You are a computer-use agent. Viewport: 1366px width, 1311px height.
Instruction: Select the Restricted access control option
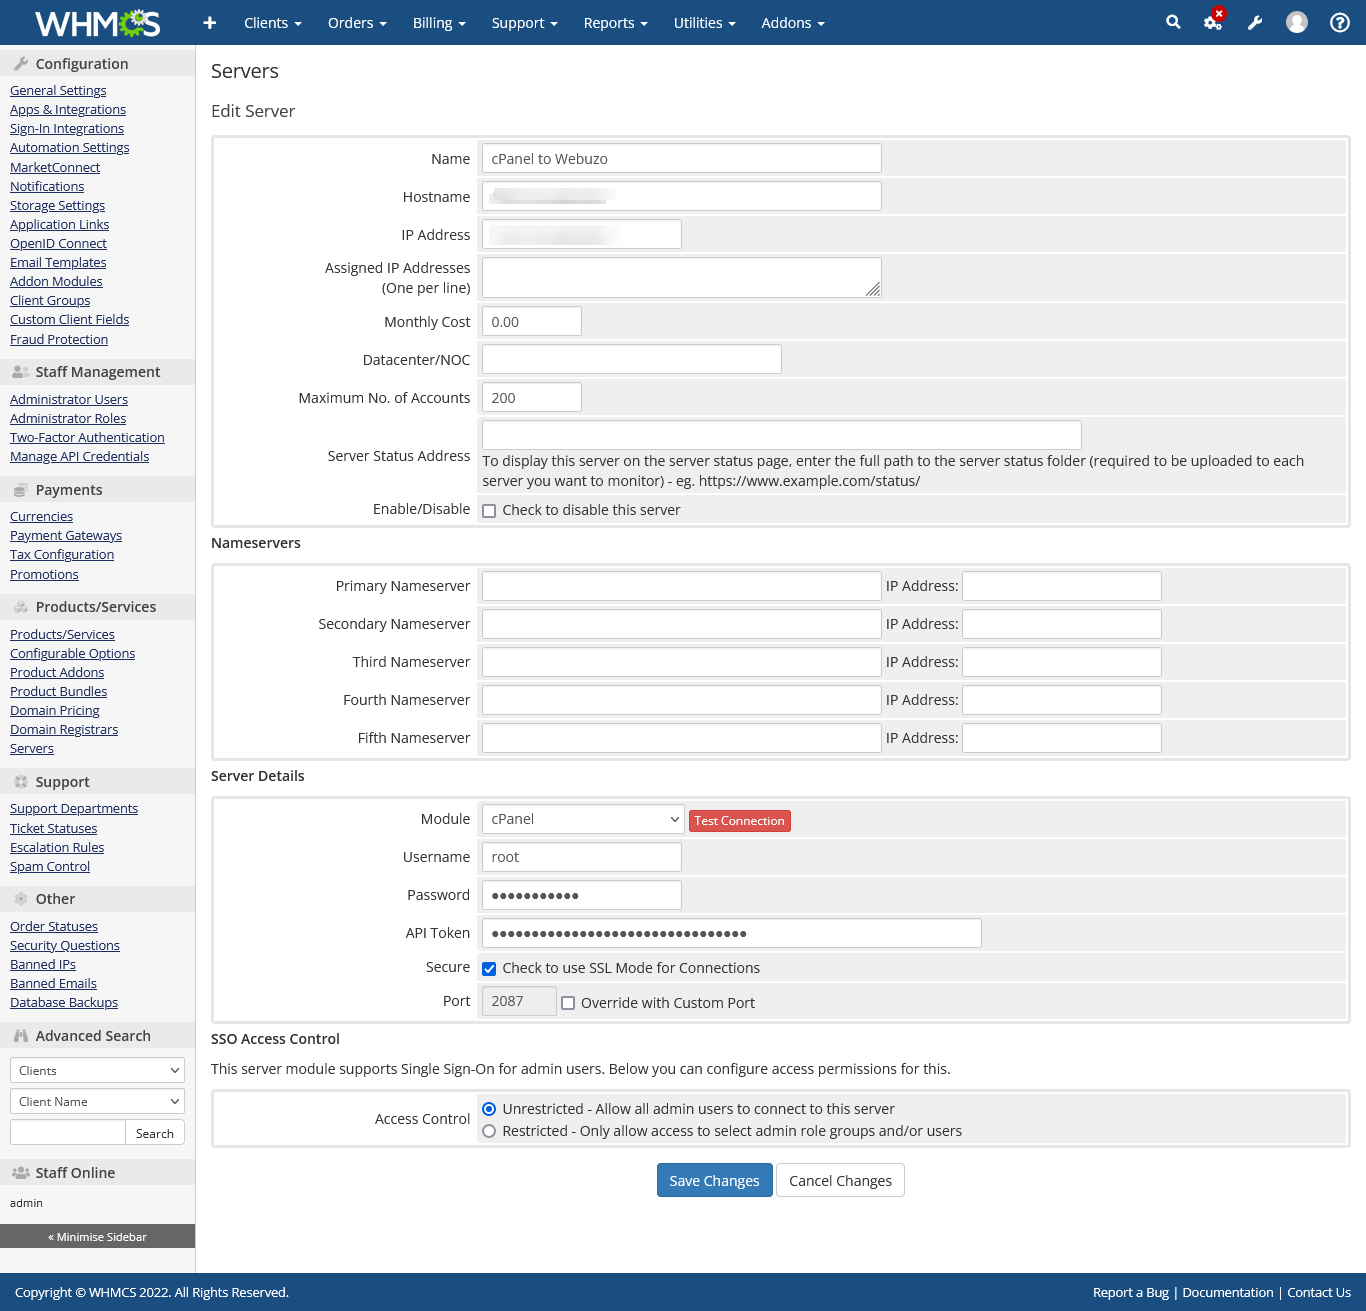[x=489, y=1131]
